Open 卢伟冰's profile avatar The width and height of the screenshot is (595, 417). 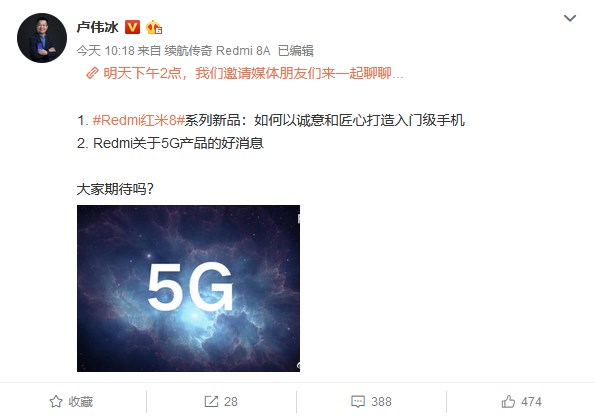(x=42, y=38)
